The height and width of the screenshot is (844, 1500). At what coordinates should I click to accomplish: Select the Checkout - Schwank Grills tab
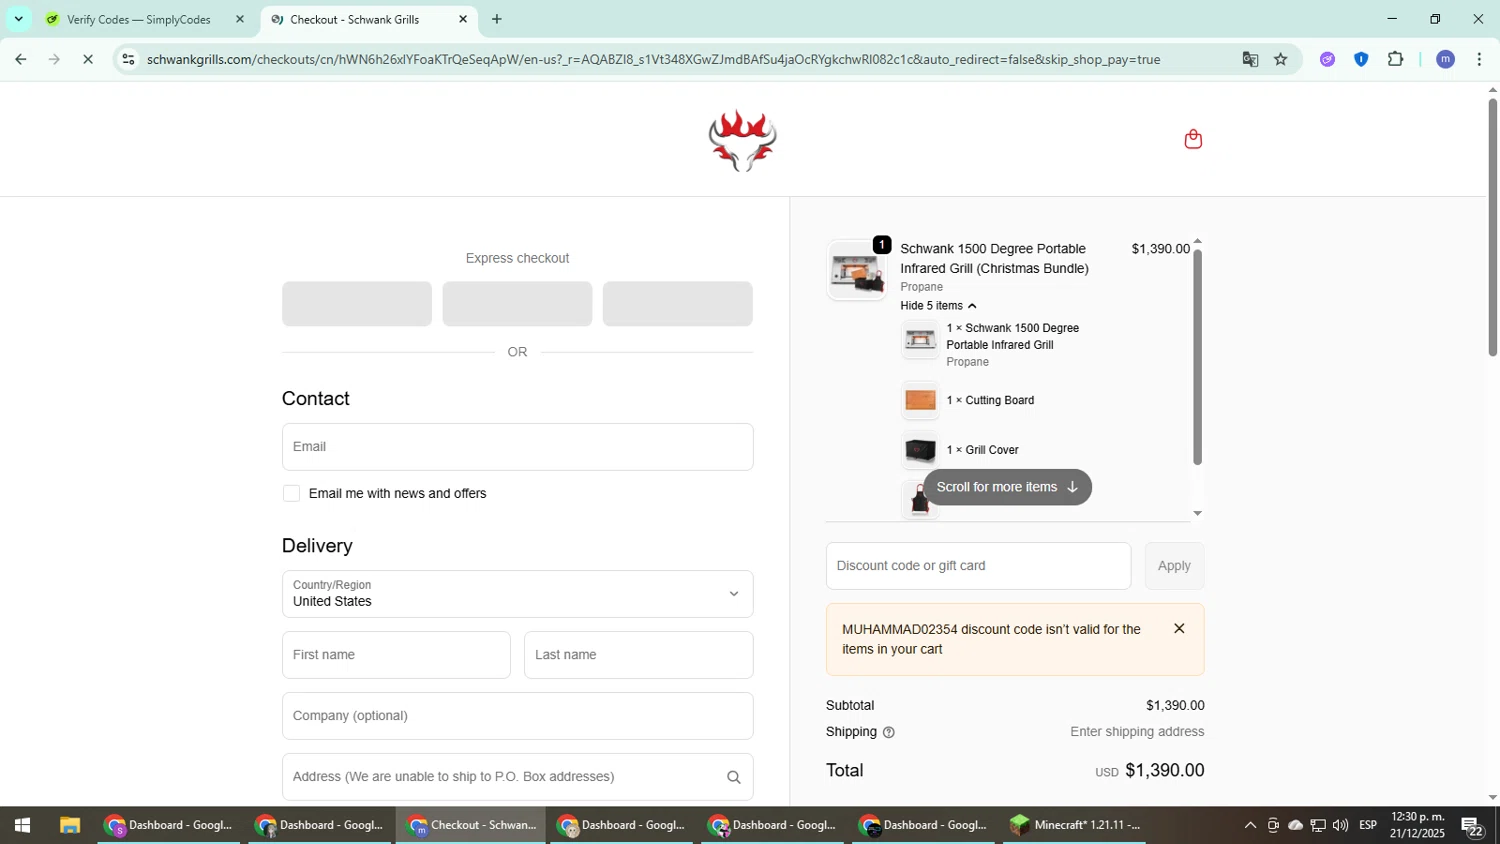[355, 19]
